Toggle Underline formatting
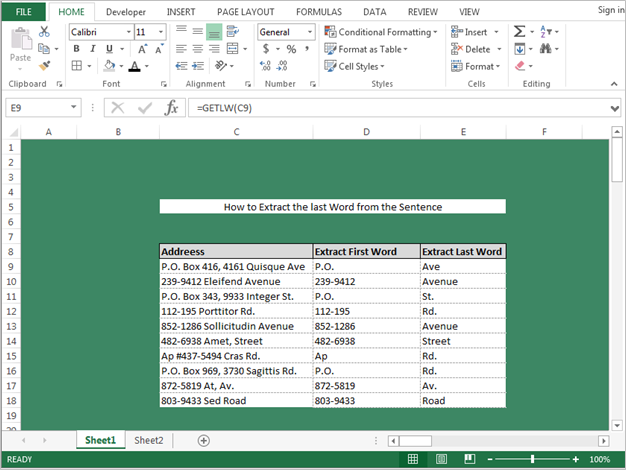The image size is (626, 470). (109, 49)
